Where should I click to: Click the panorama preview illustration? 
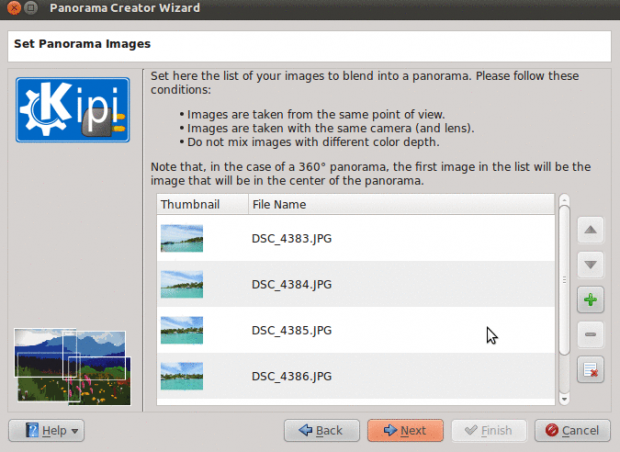(x=71, y=365)
